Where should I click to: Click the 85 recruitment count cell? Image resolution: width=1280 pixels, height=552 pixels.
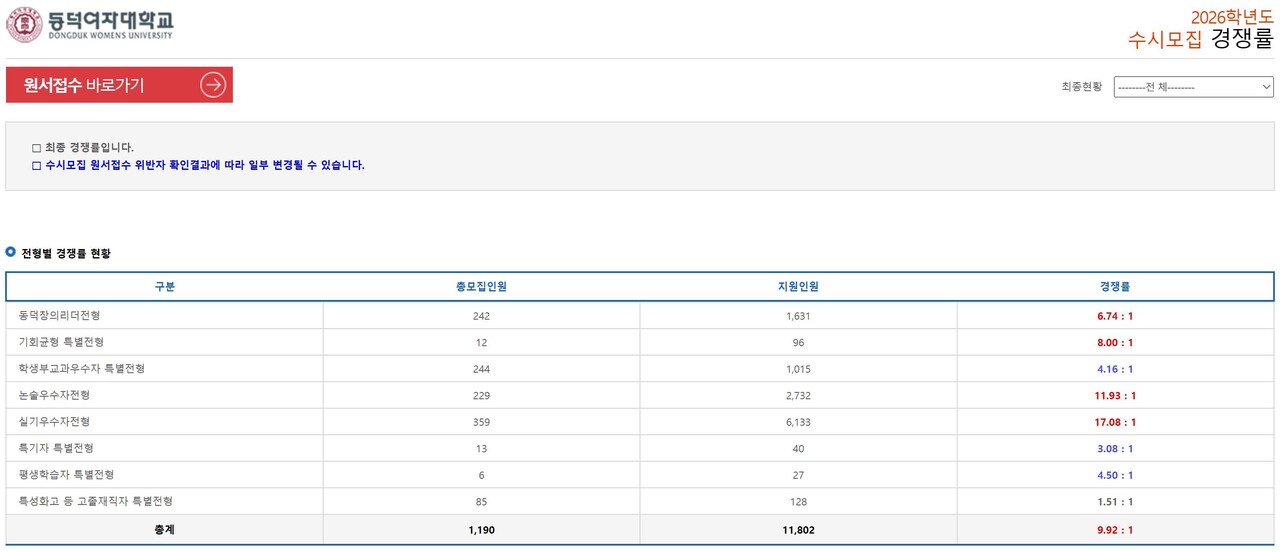(481, 502)
